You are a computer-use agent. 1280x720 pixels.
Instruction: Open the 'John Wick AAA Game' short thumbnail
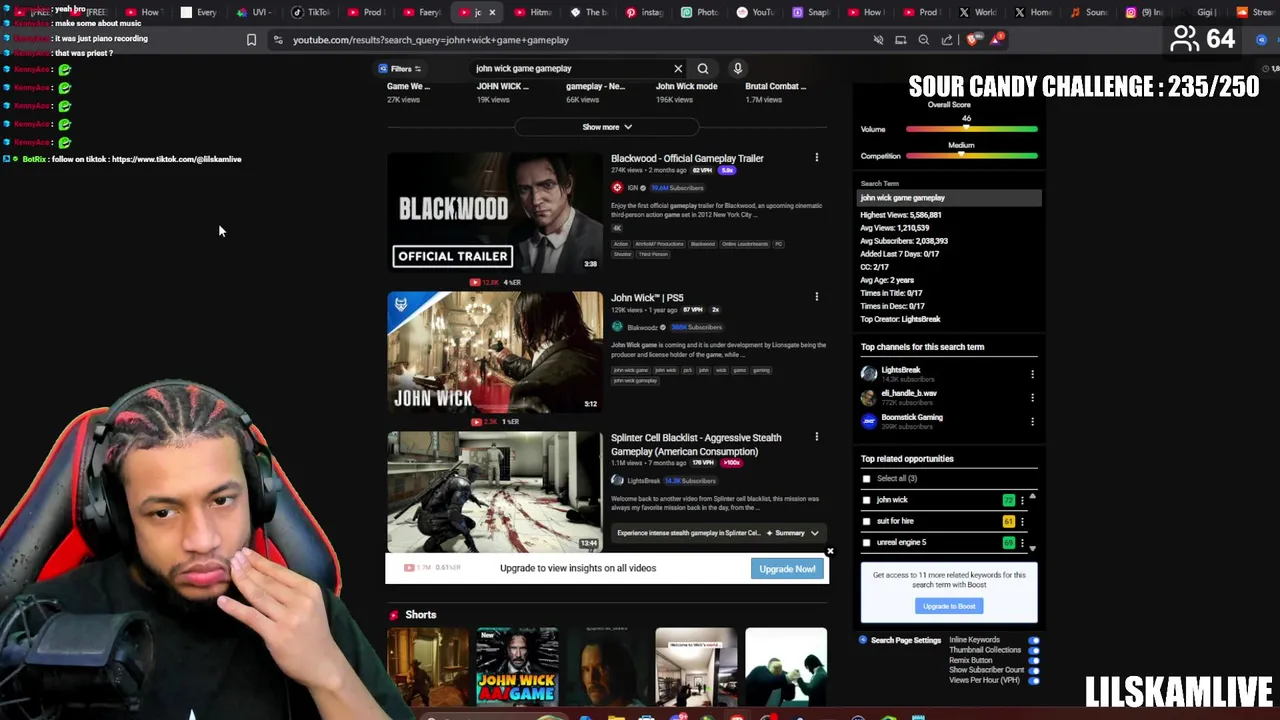point(517,667)
